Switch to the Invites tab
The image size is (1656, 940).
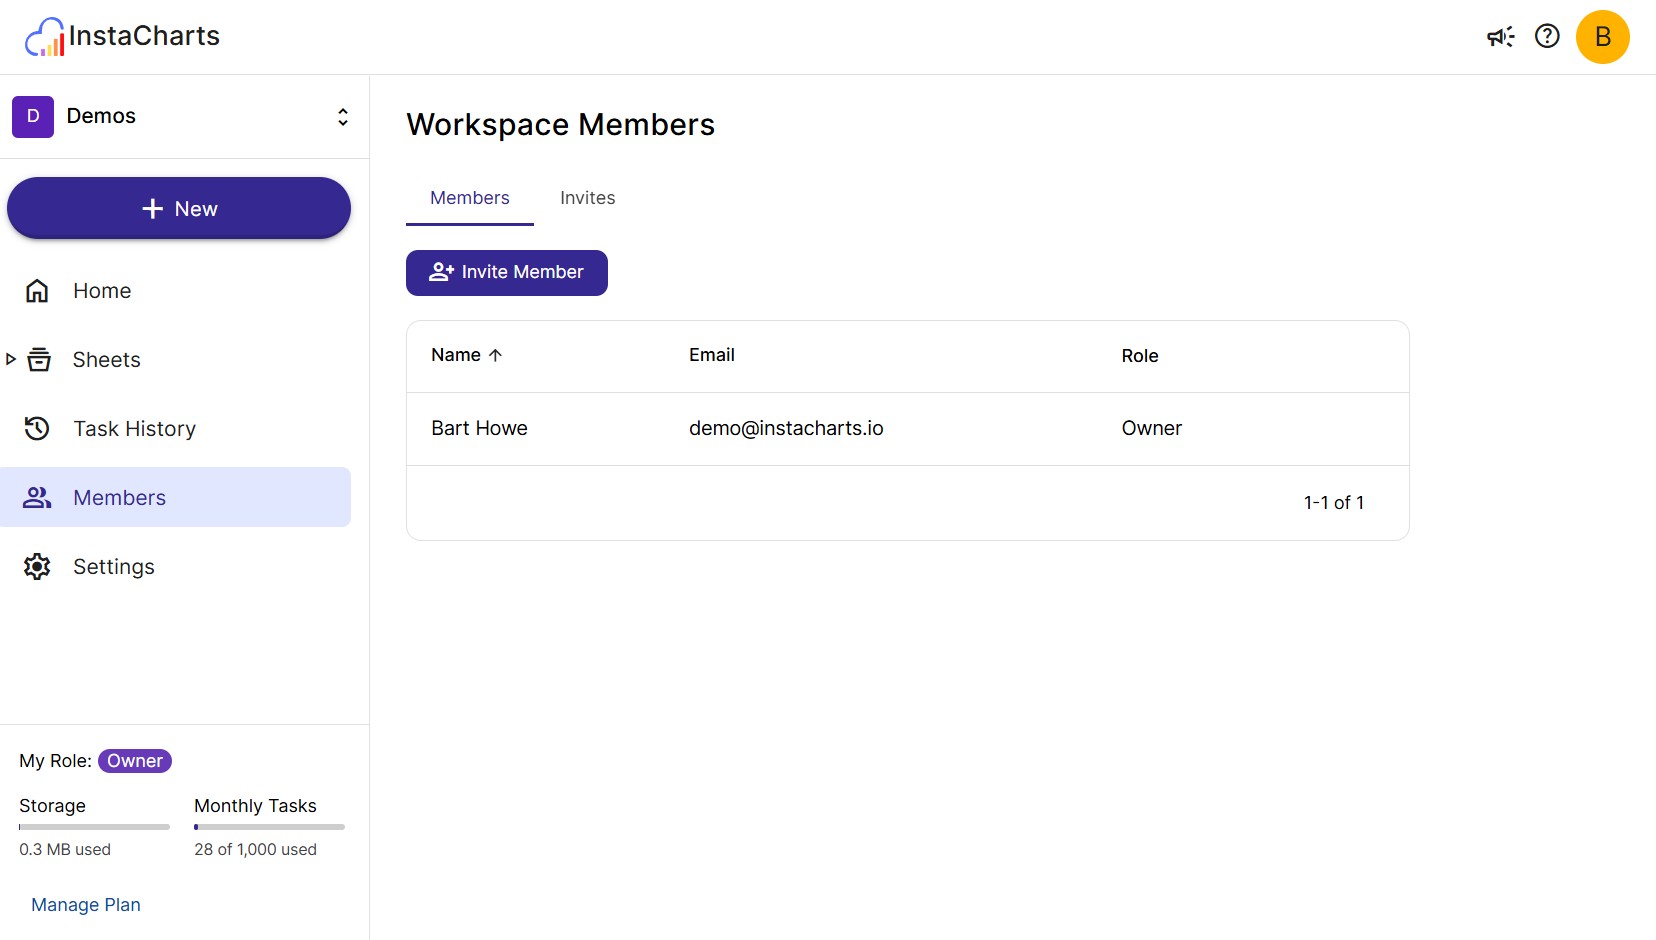pyautogui.click(x=587, y=198)
